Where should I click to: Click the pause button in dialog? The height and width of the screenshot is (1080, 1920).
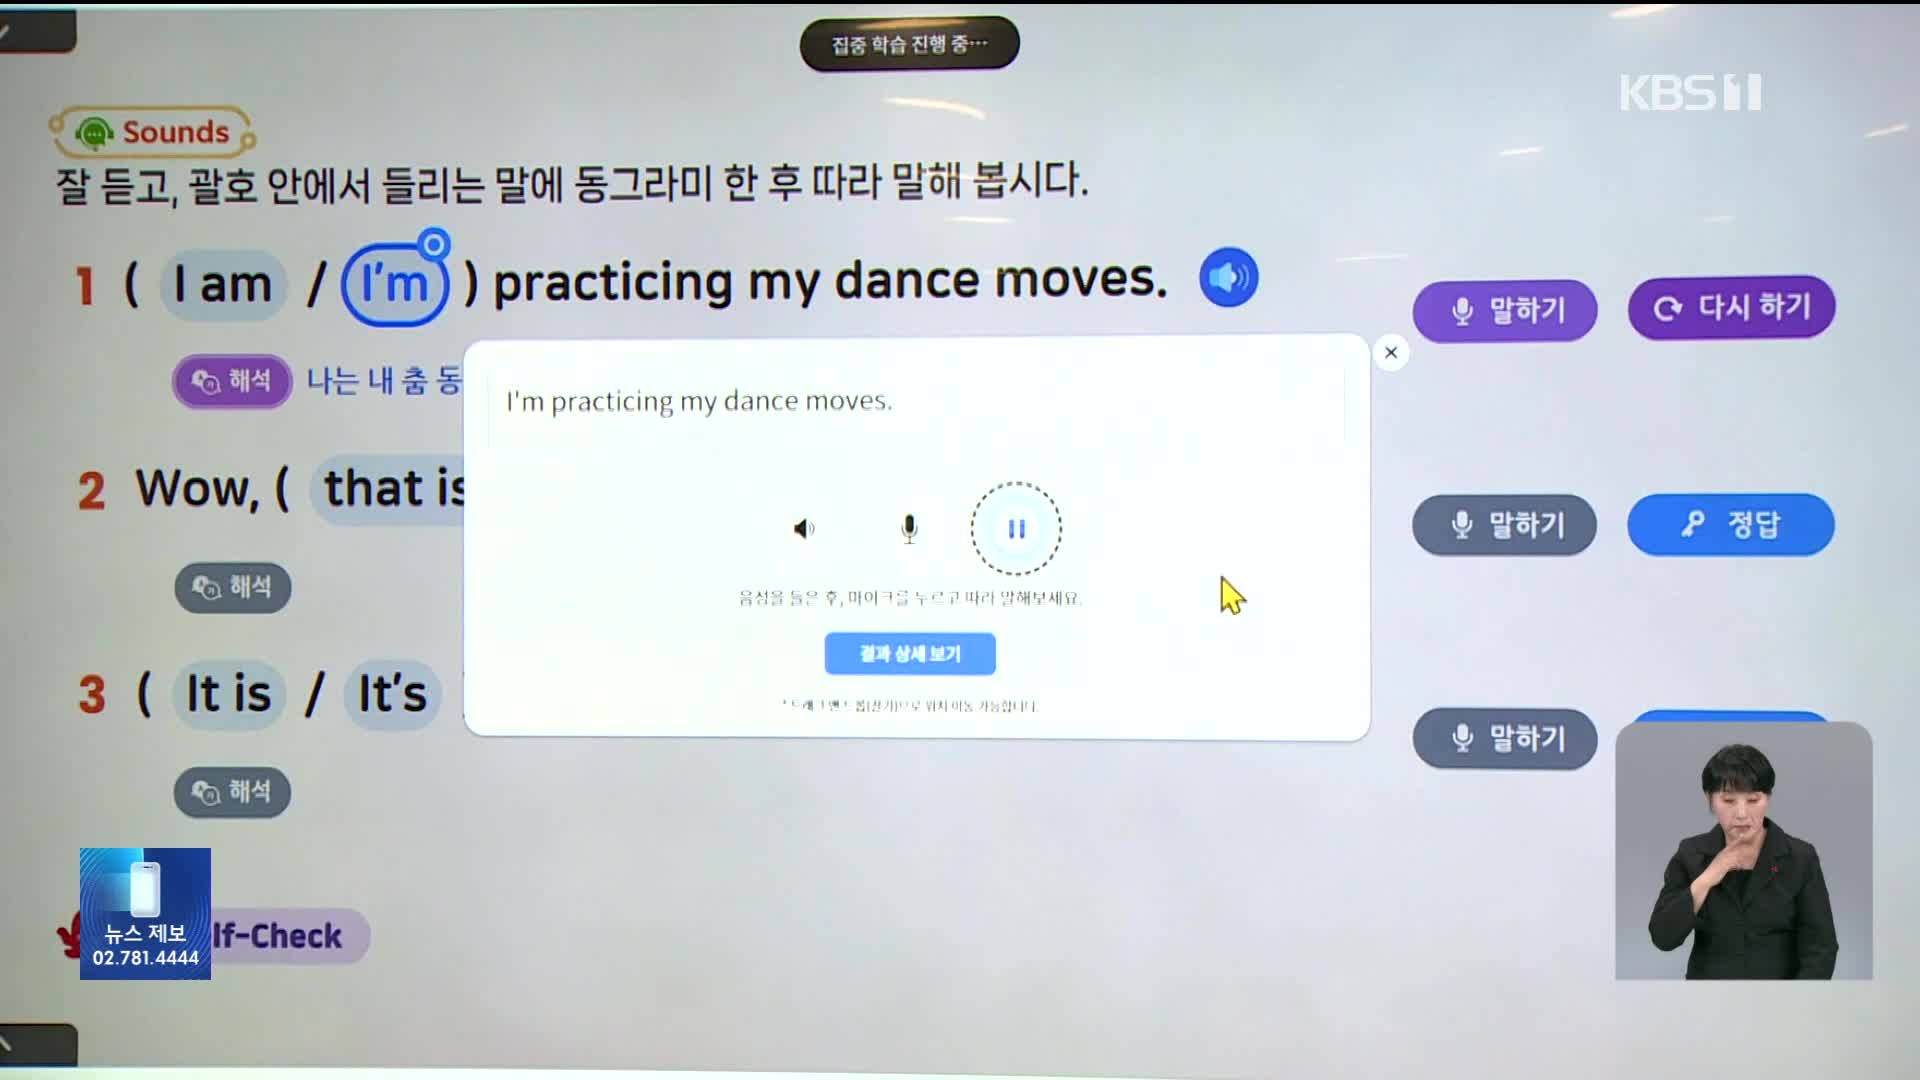pyautogui.click(x=1017, y=529)
